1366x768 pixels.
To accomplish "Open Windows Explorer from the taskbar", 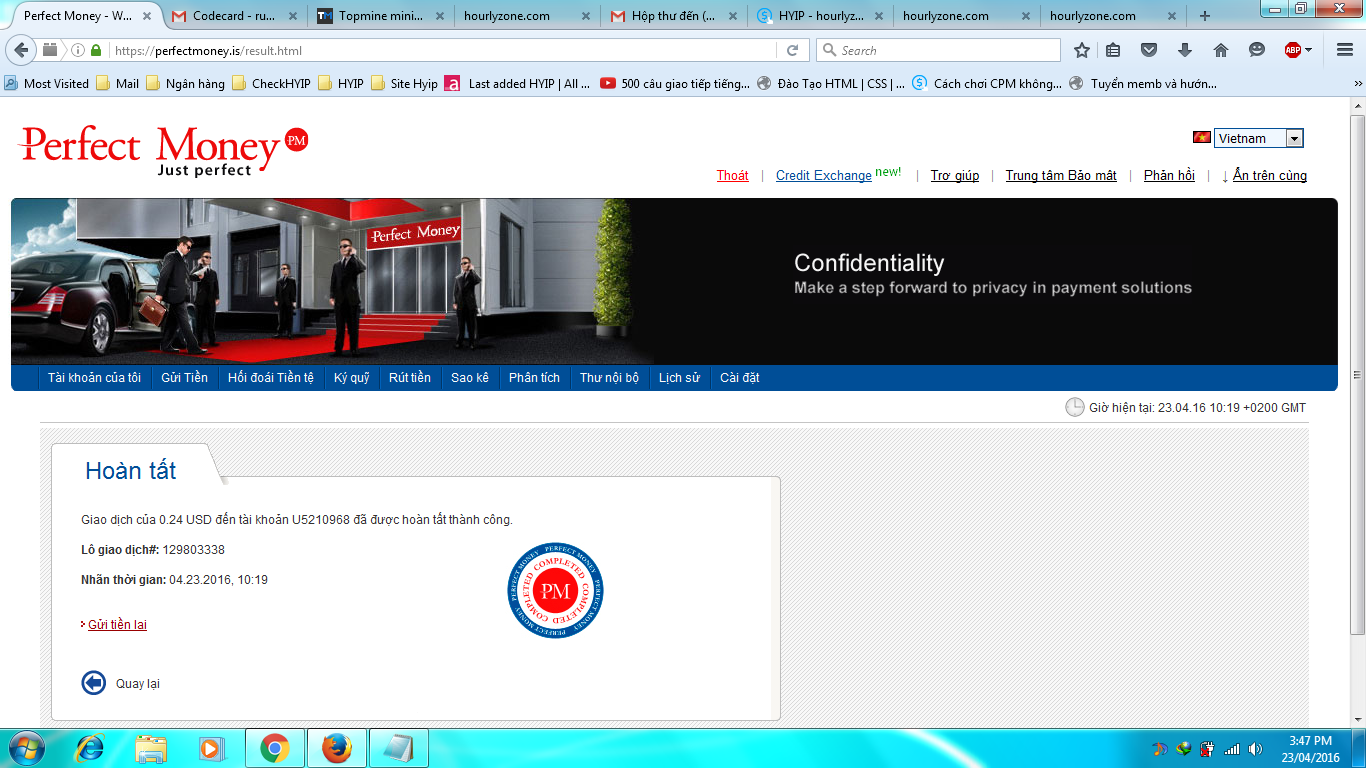I will pos(151,748).
